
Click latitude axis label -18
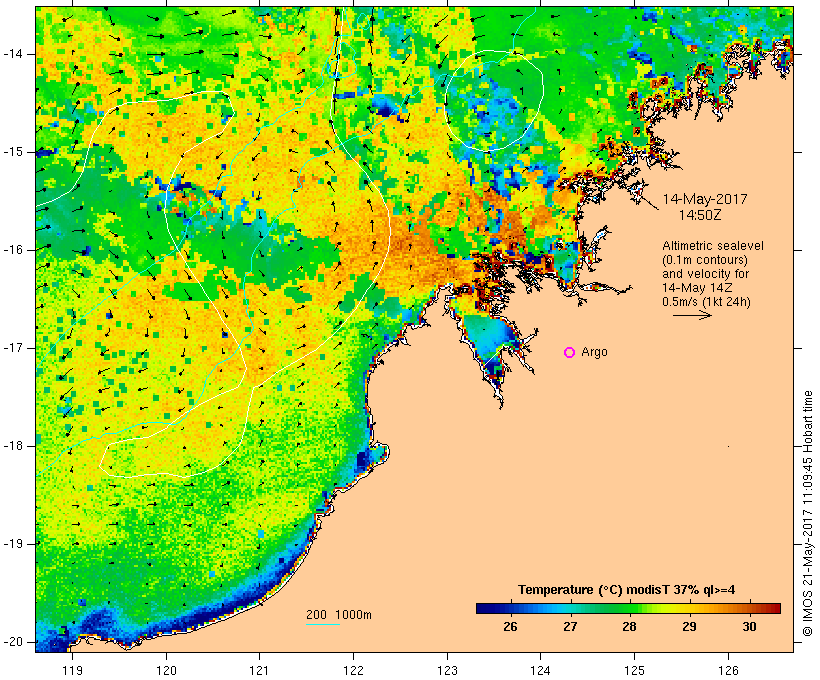13,446
